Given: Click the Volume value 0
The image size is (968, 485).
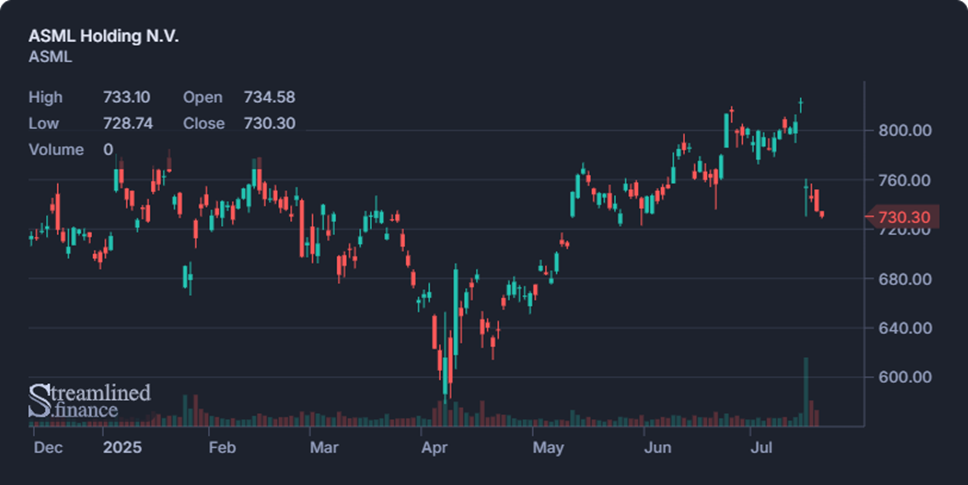Looking at the screenshot, I should 108,150.
